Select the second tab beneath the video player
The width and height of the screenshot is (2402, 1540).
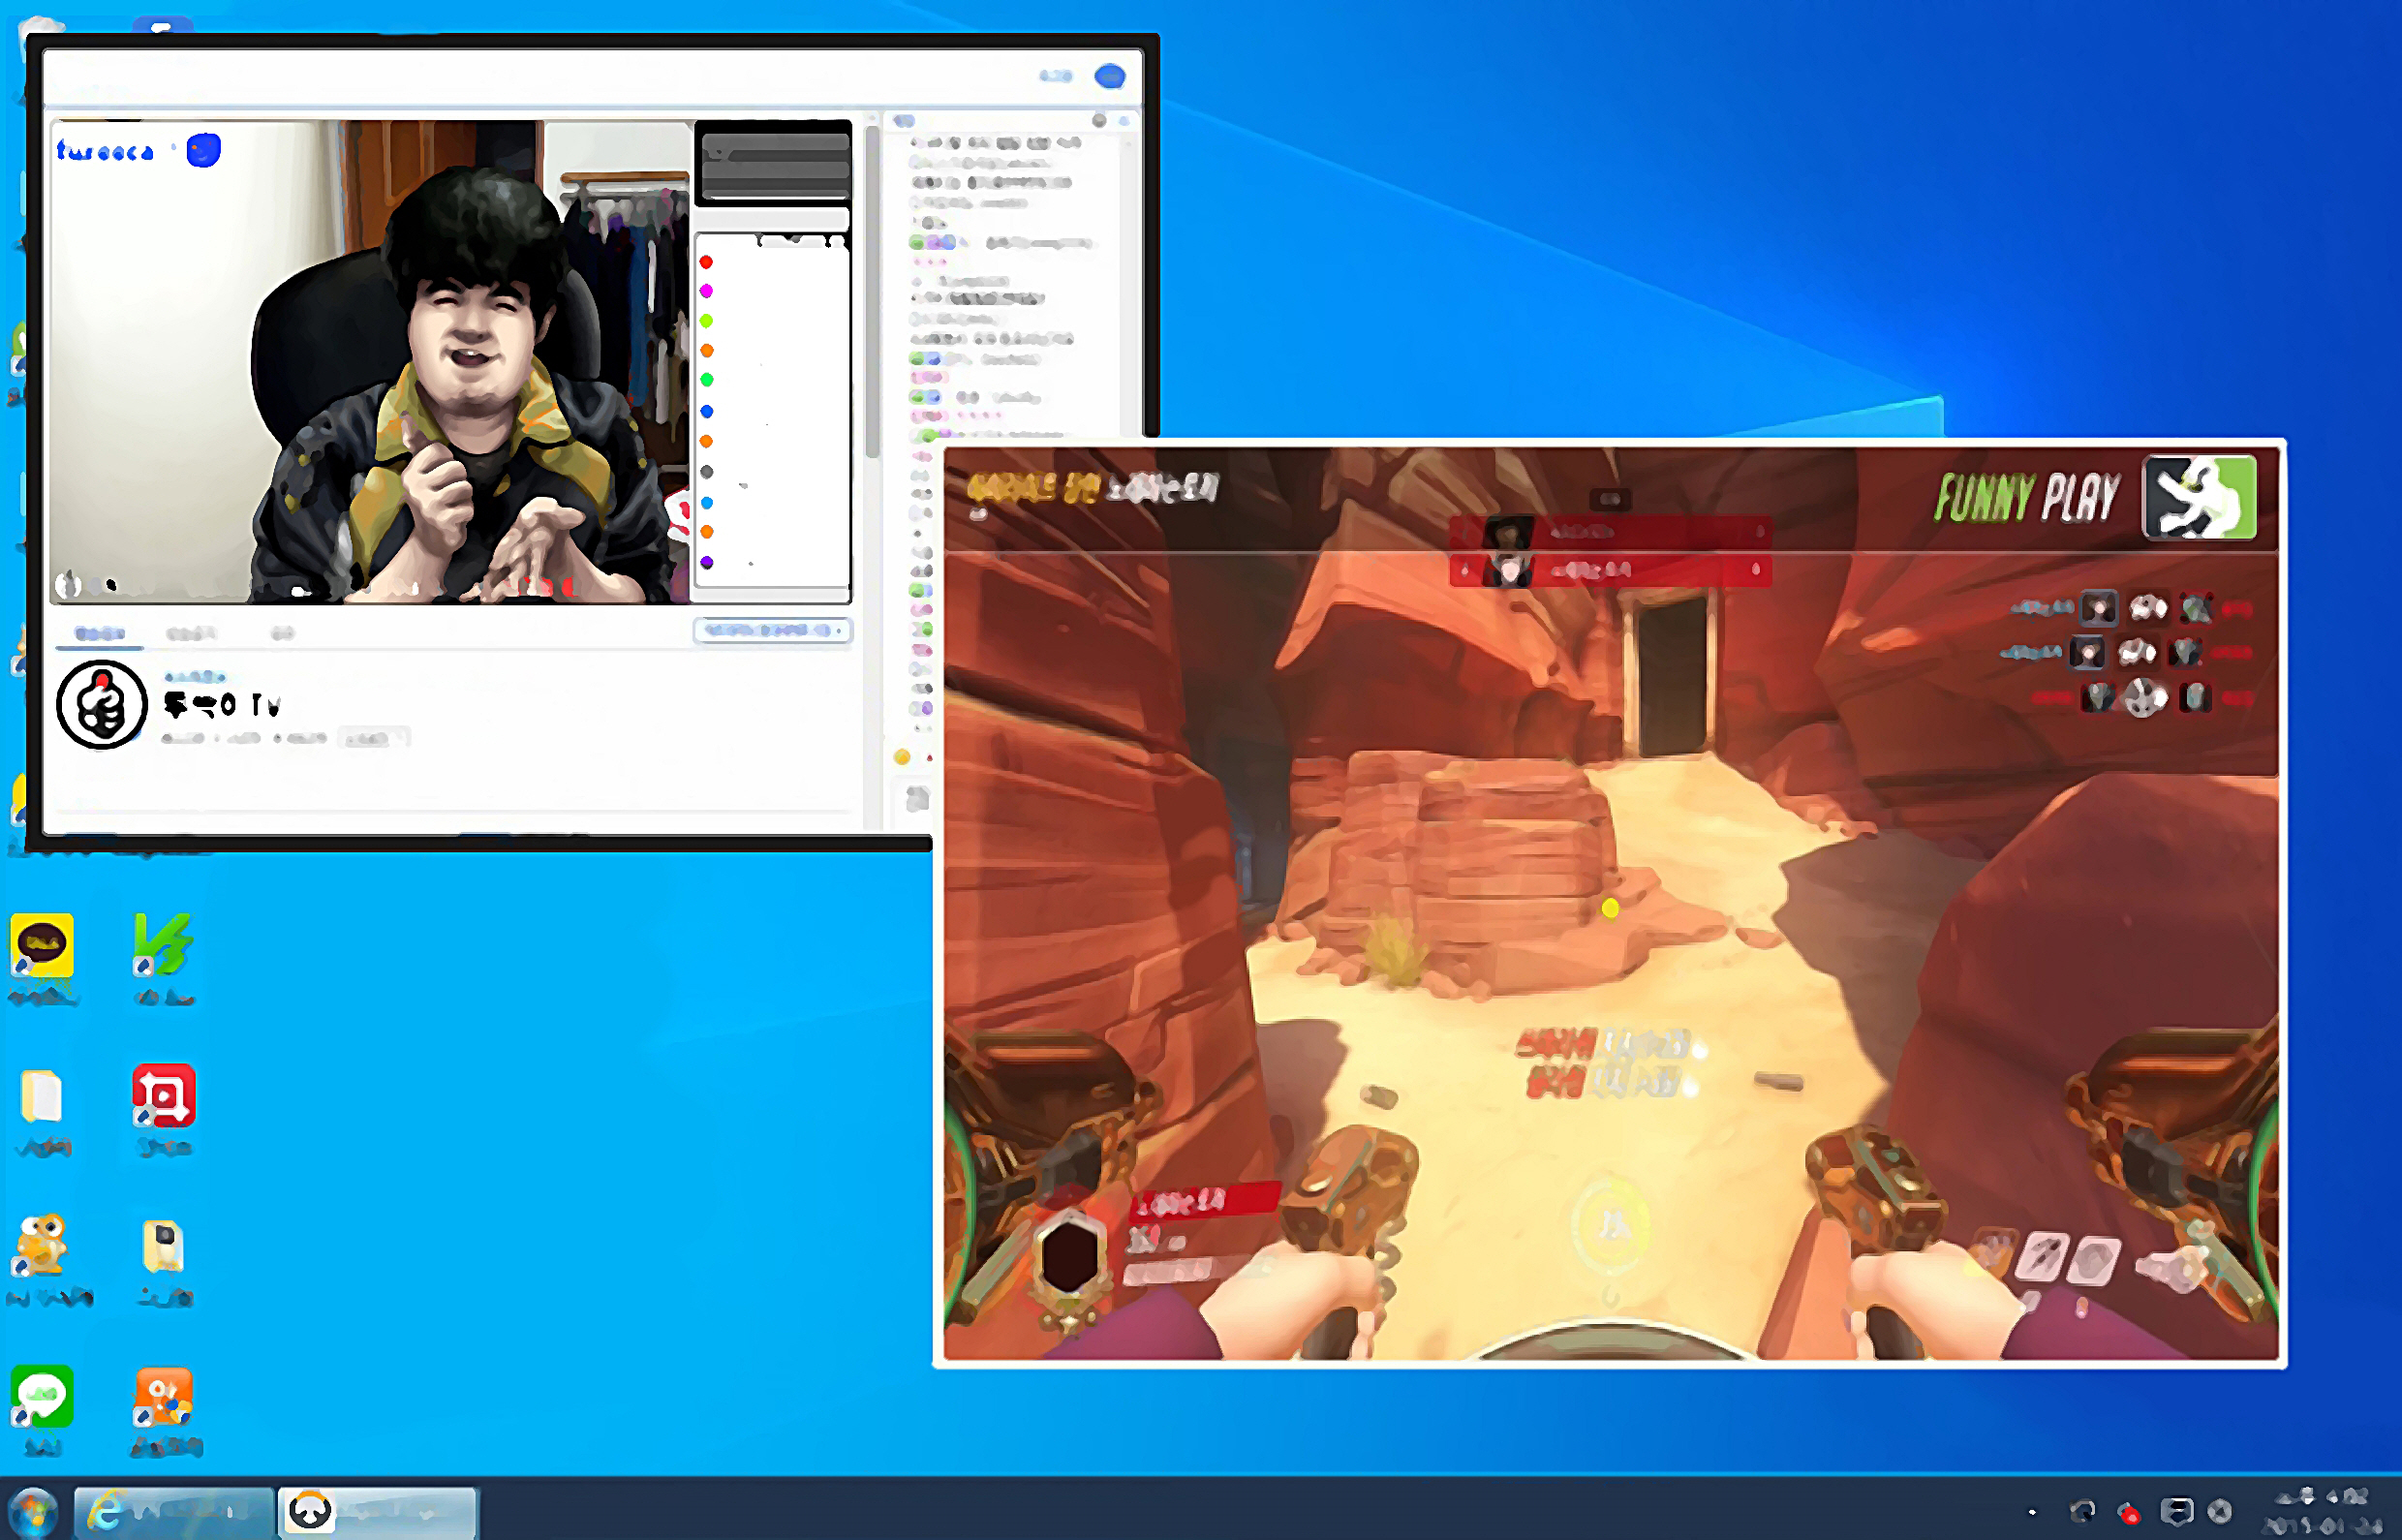click(190, 633)
